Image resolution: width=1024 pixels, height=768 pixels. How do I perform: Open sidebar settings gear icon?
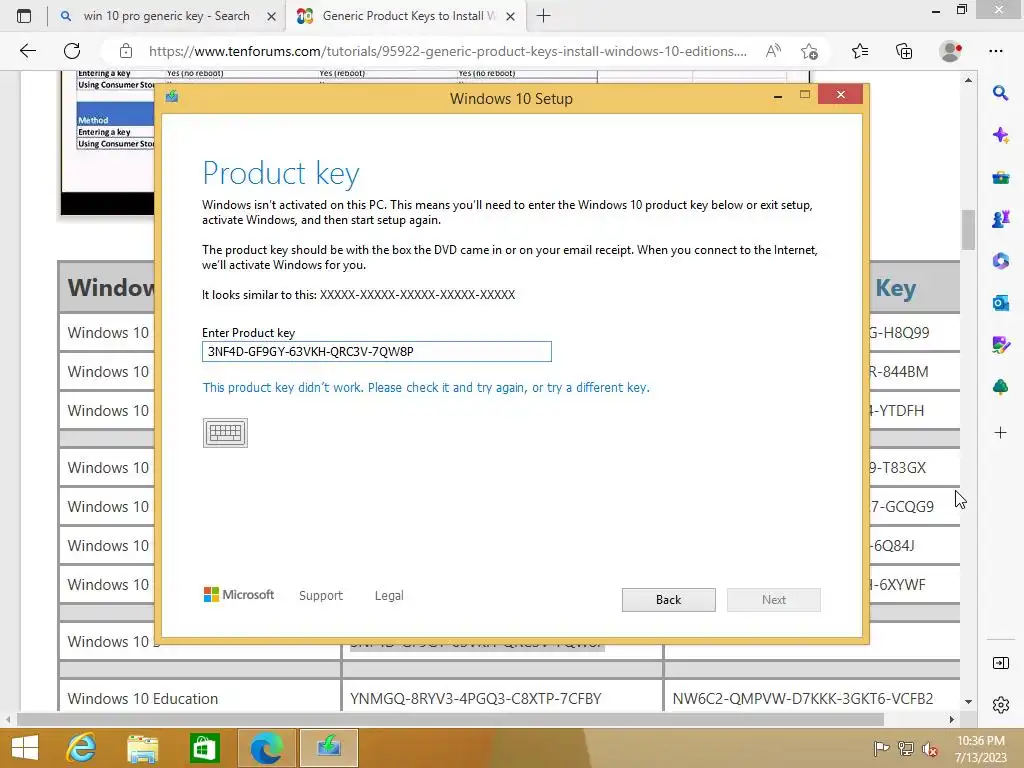pyautogui.click(x=1000, y=705)
